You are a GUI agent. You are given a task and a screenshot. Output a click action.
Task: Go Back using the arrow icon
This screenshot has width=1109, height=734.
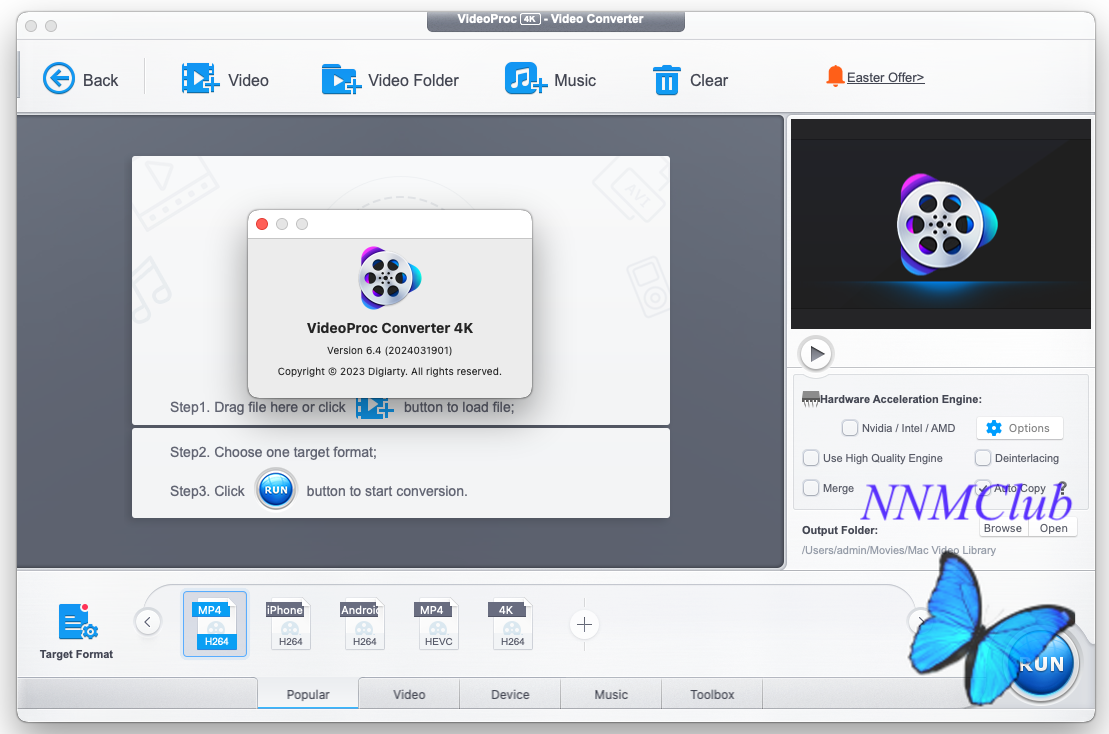click(59, 78)
